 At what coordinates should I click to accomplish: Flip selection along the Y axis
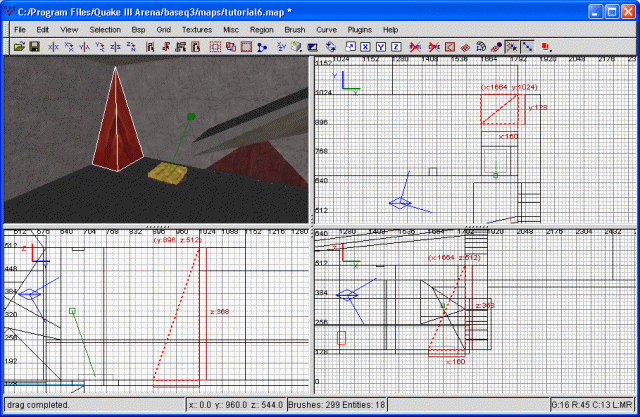pyautogui.click(x=84, y=47)
